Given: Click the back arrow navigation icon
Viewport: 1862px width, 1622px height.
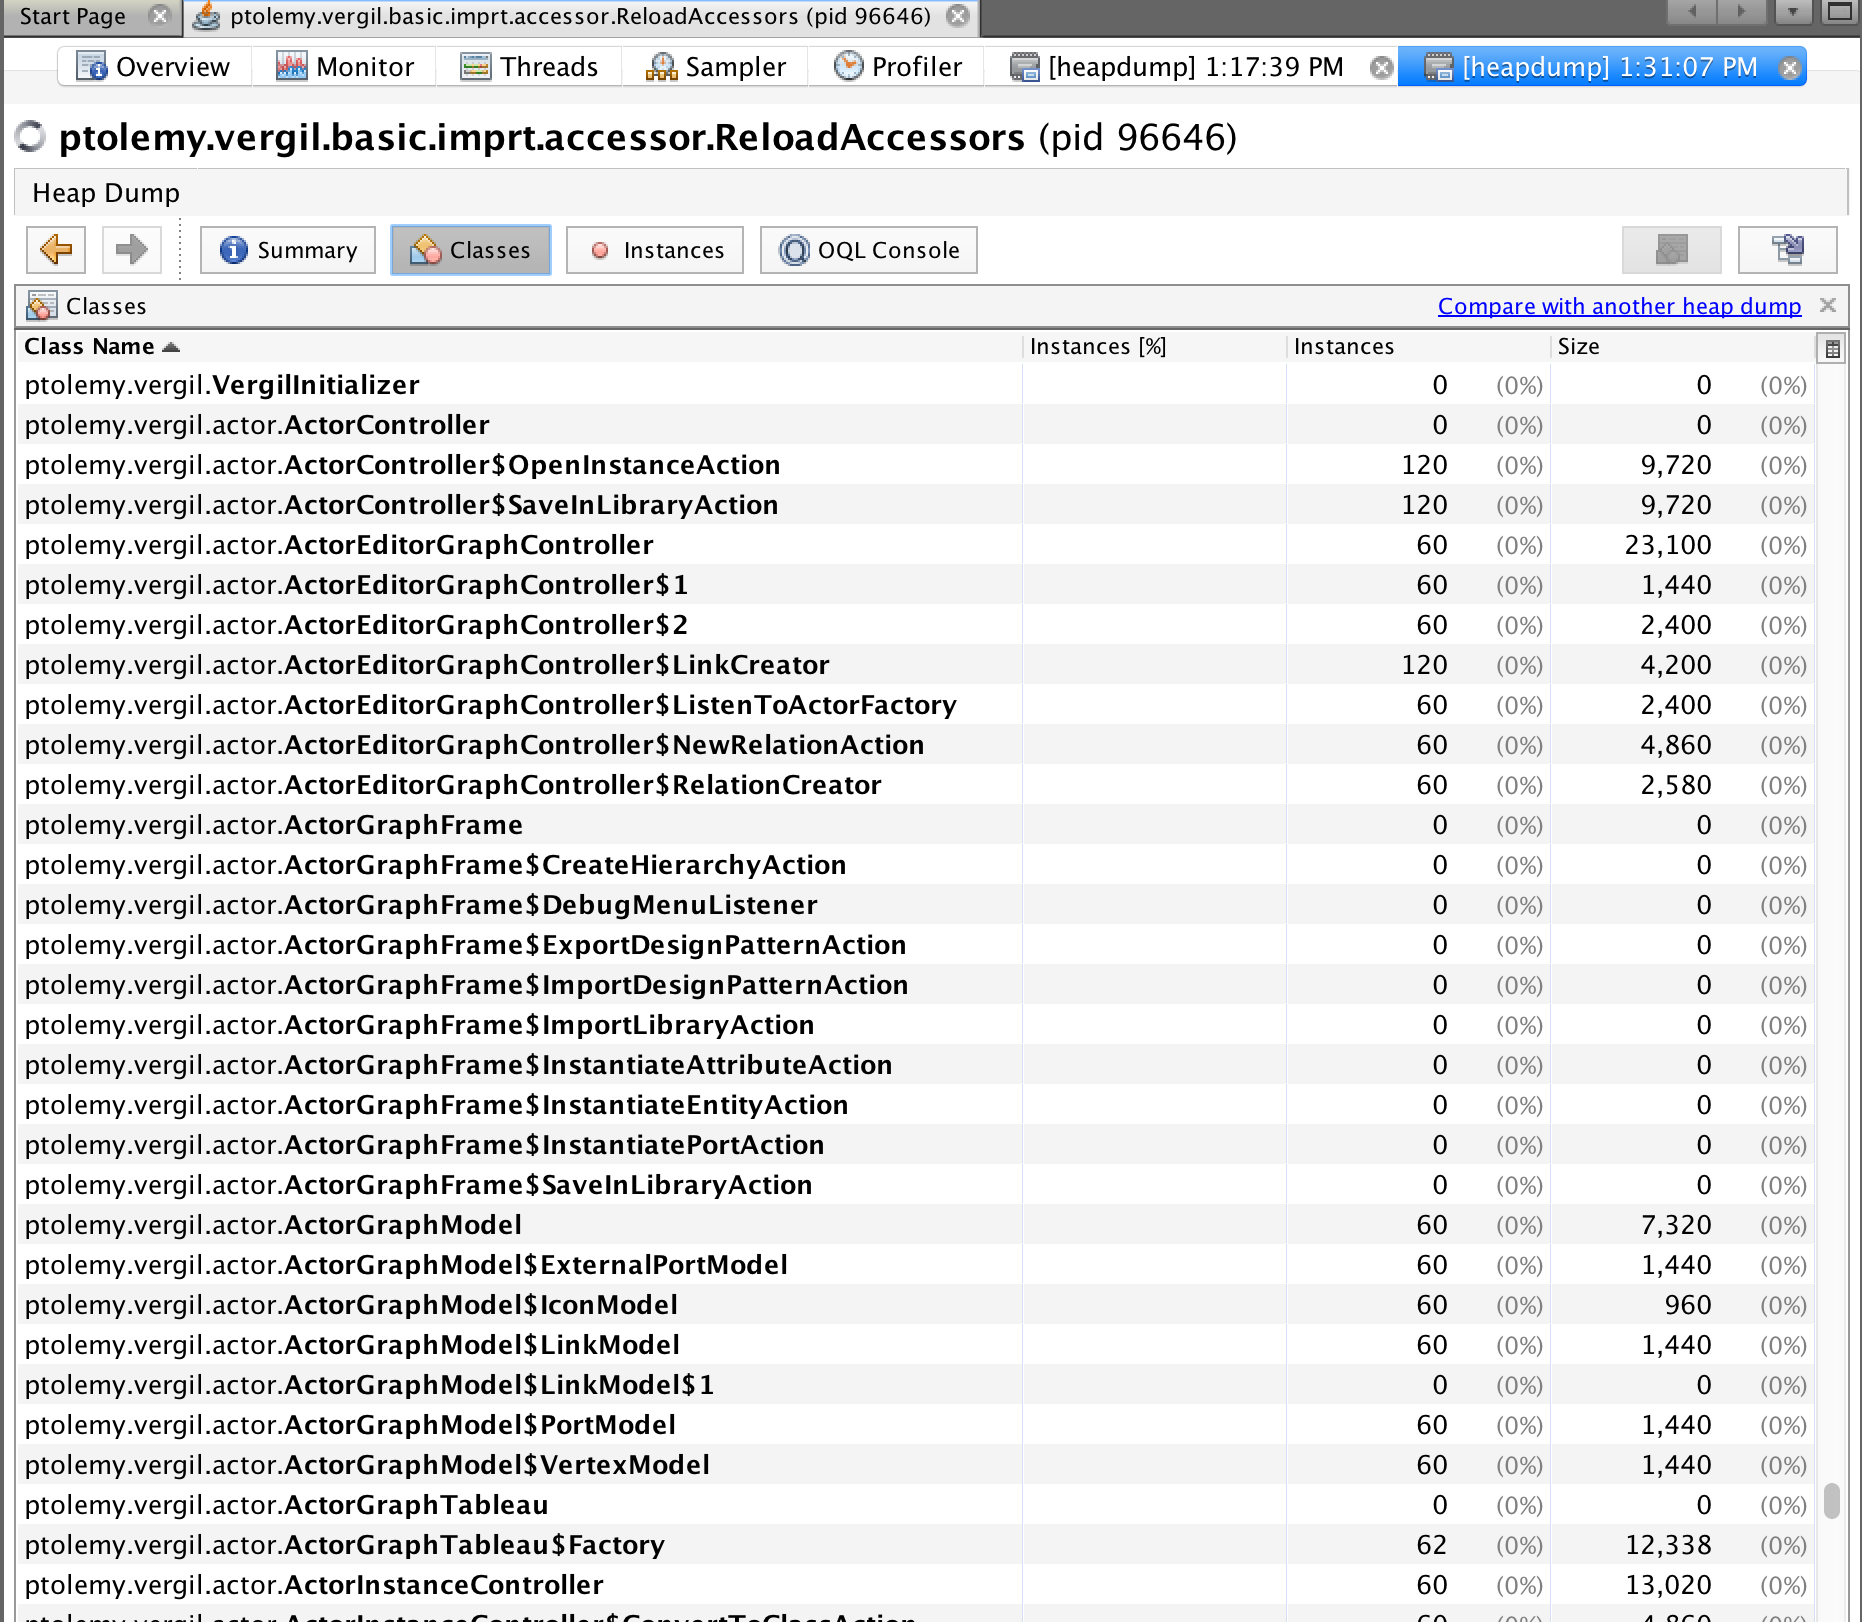Looking at the screenshot, I should (x=56, y=249).
